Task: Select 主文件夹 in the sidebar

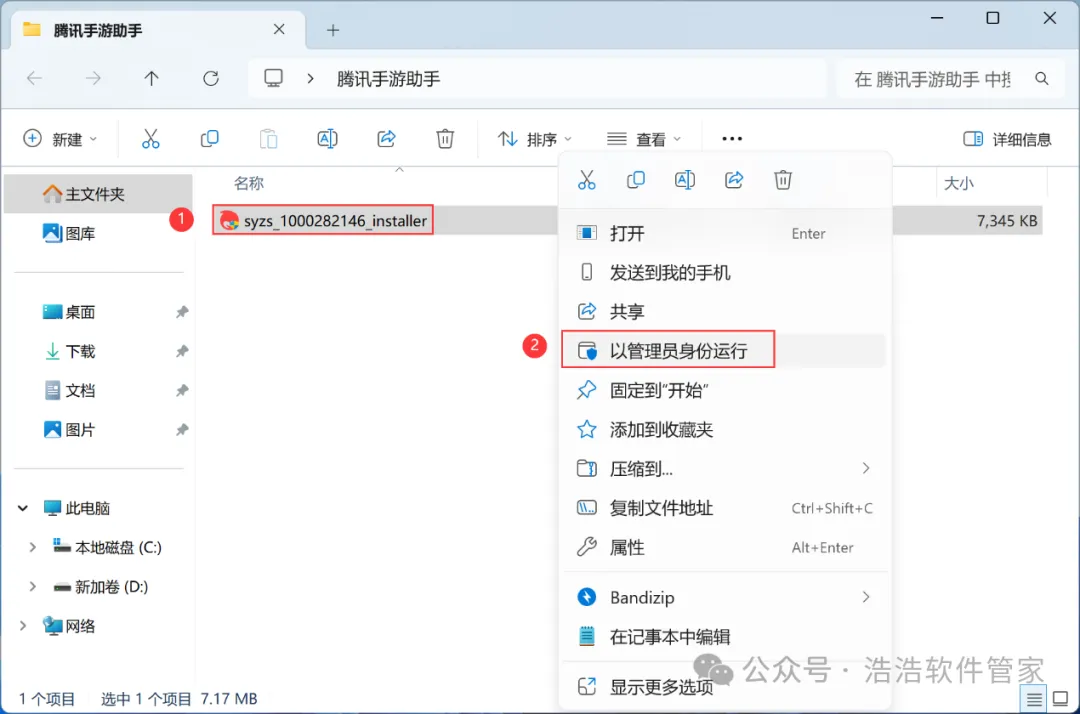Action: (98, 194)
